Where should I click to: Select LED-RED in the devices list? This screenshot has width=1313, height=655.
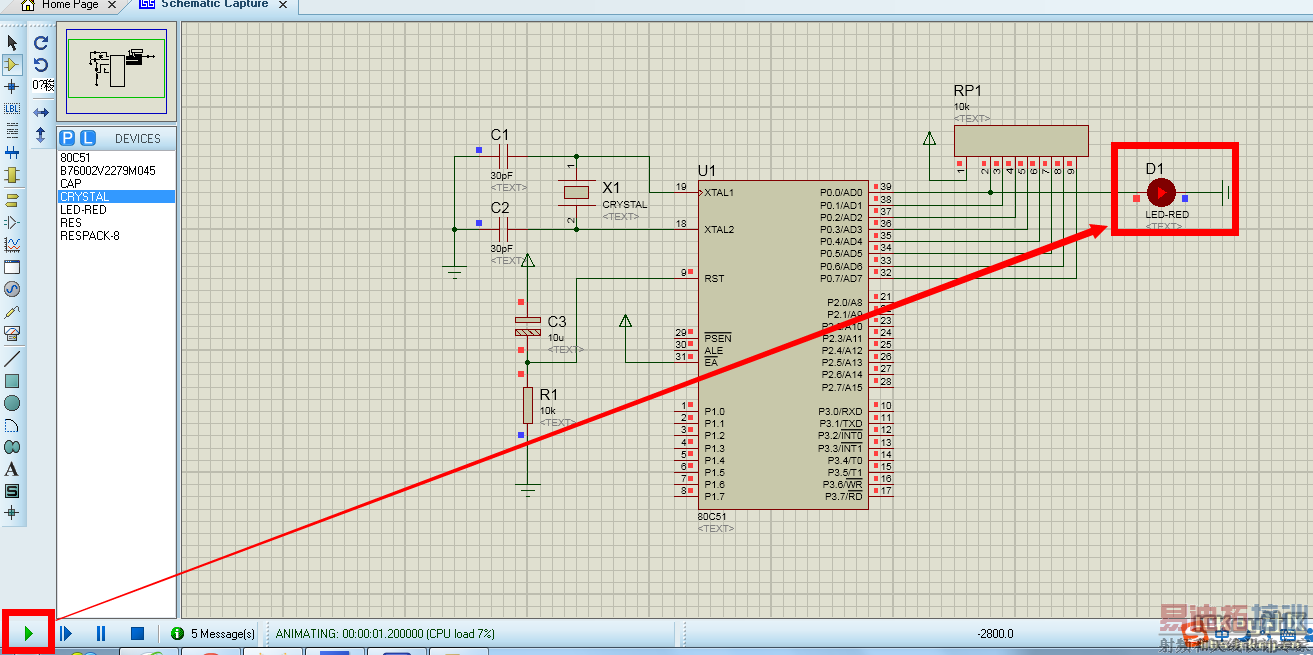tap(83, 210)
